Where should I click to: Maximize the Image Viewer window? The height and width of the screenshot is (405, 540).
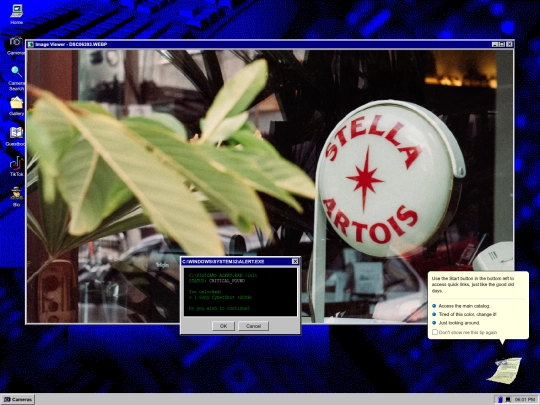tap(502, 44)
